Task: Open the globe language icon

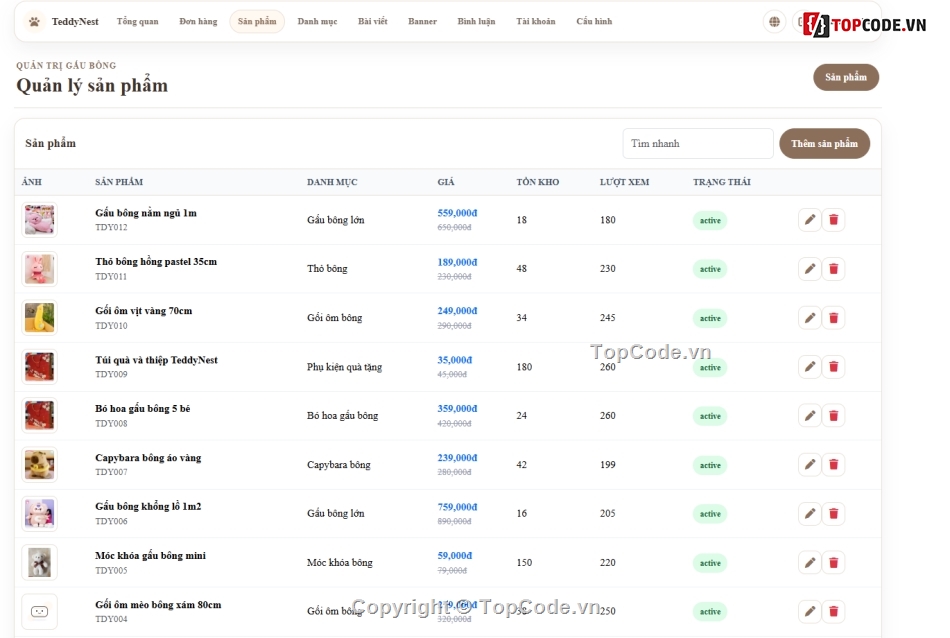Action: point(774,22)
